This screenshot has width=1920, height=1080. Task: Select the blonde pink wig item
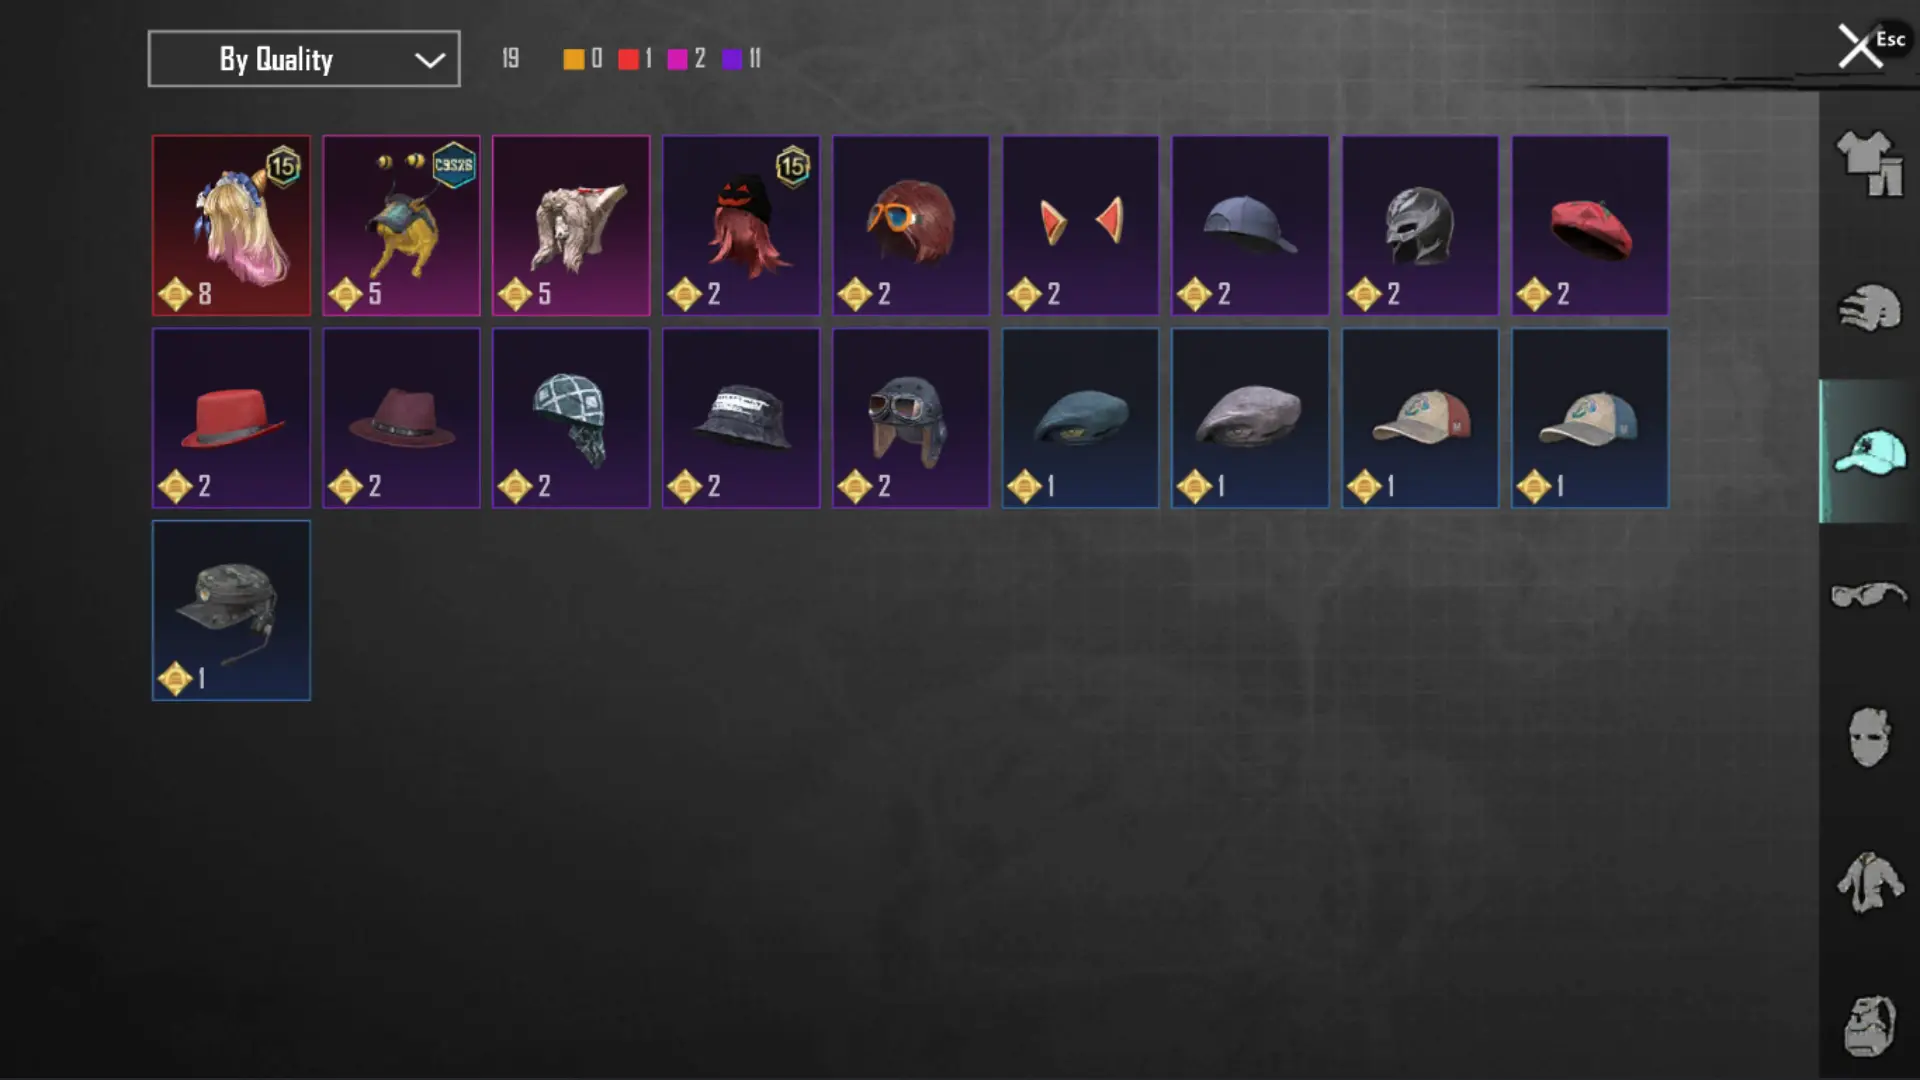click(231, 226)
